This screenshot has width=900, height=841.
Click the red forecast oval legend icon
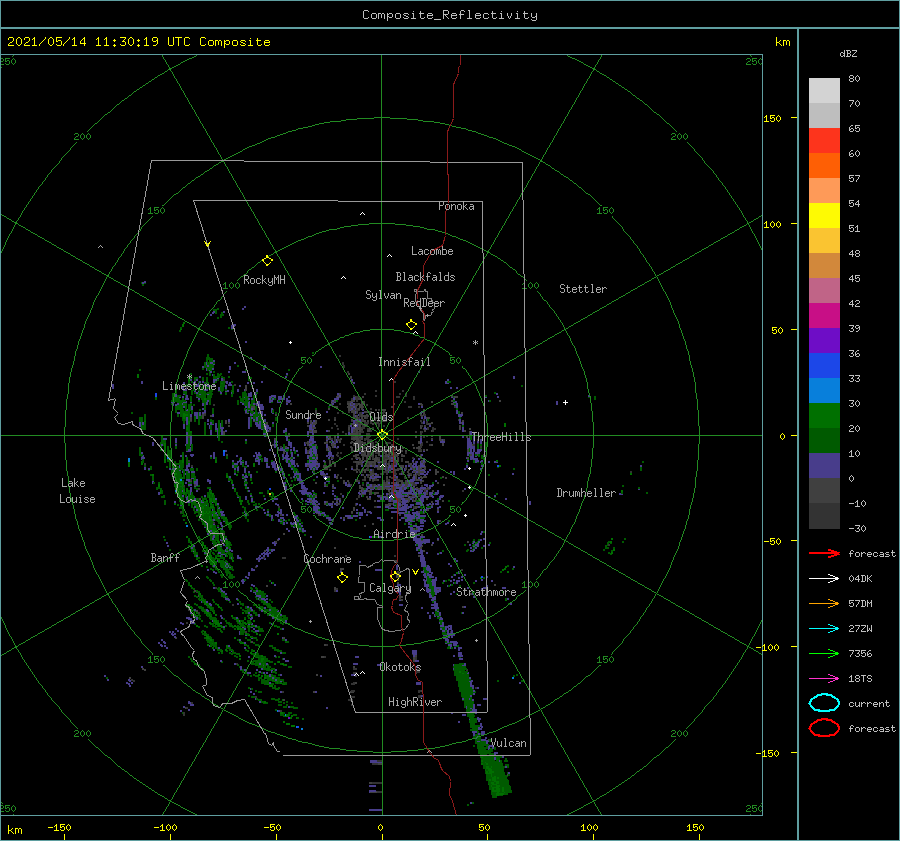click(x=824, y=728)
